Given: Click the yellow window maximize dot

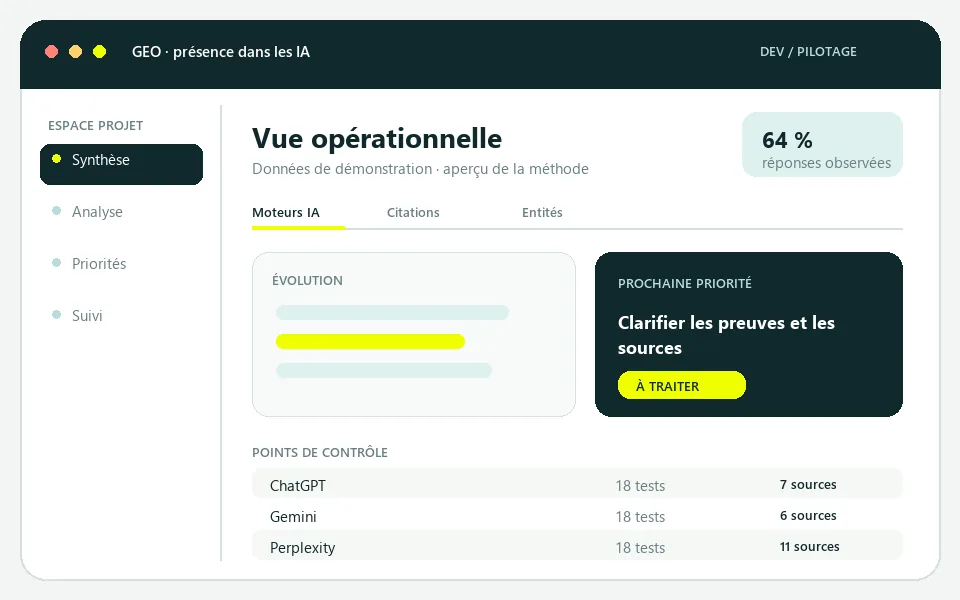Looking at the screenshot, I should pos(99,52).
